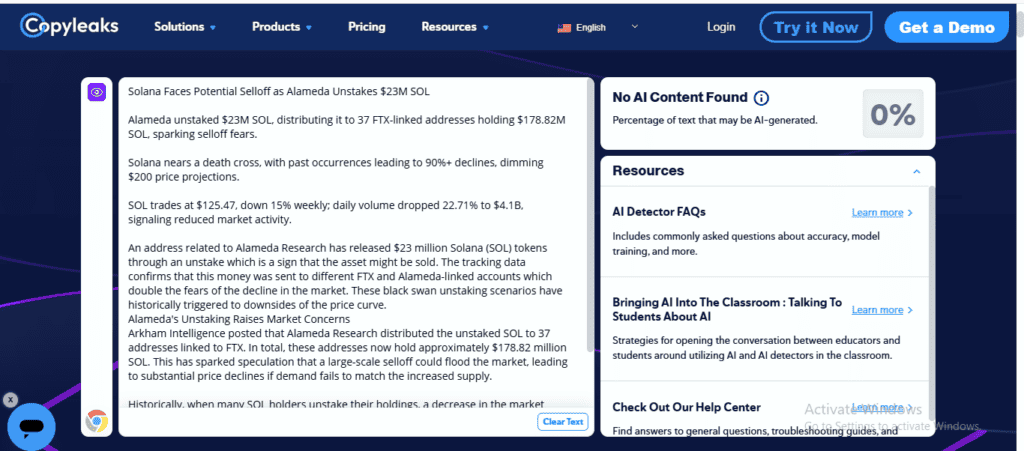Click 'Check Out Our Help Center' title
Screen dimensions: 1024x451
pos(686,407)
